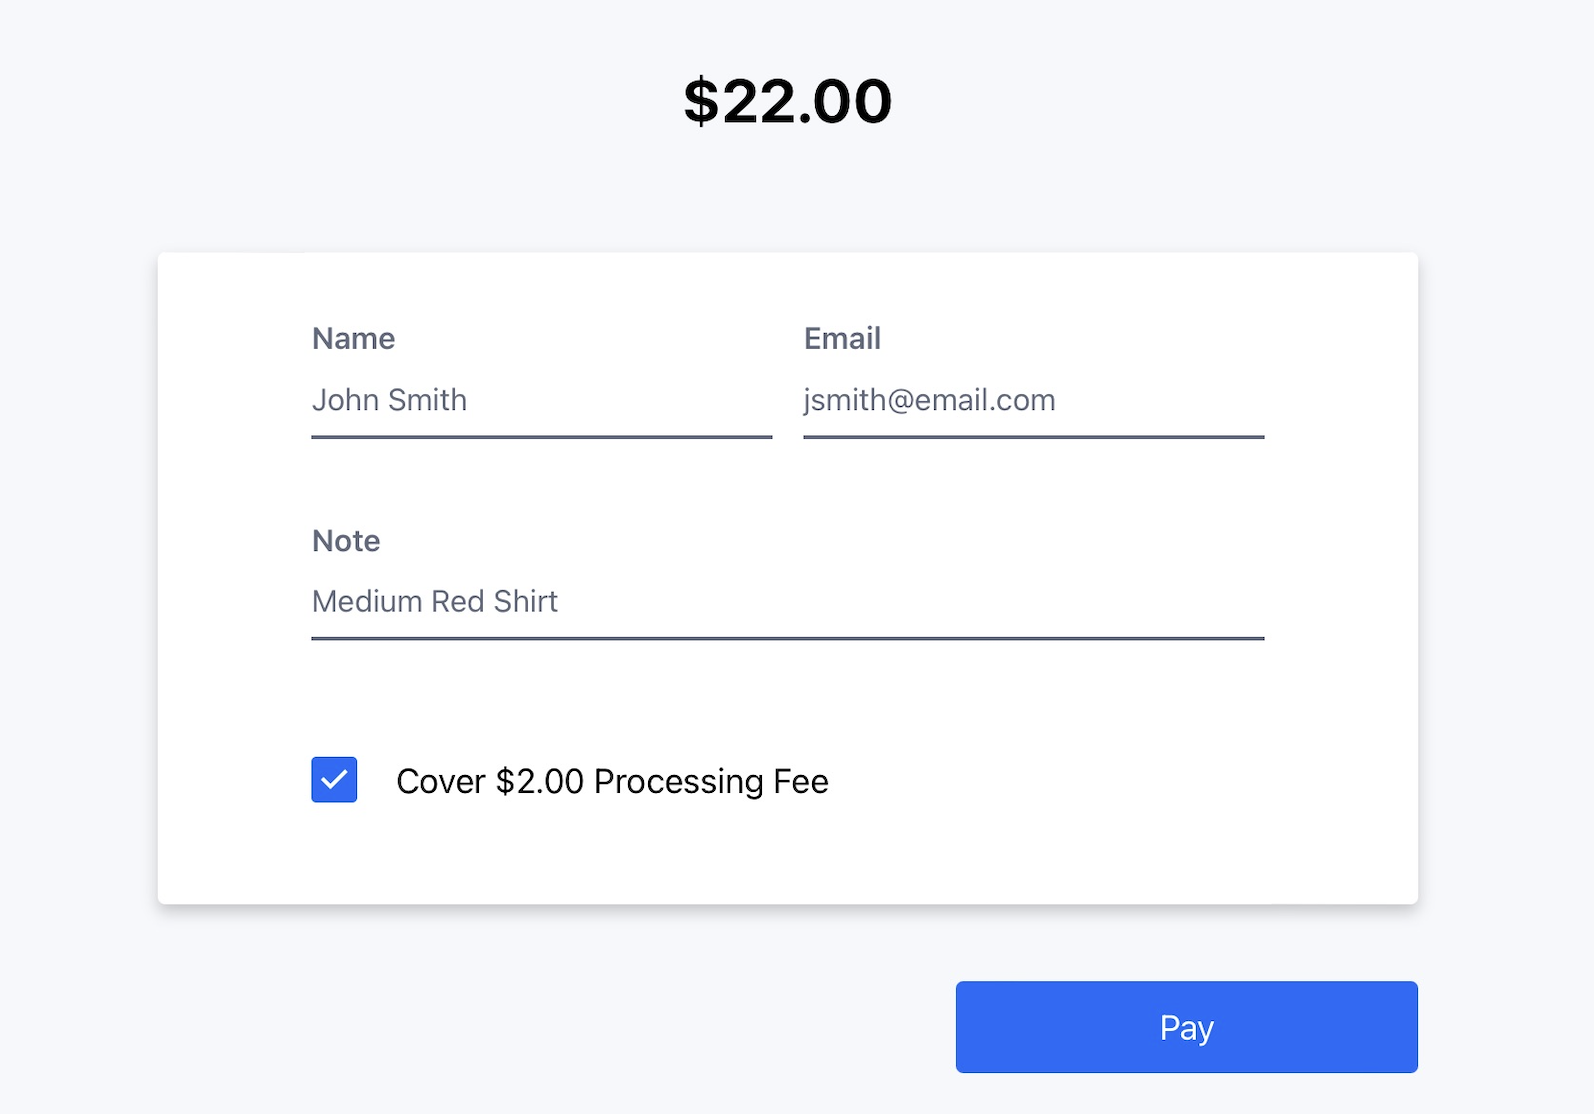Screen dimensions: 1594x1114
Task: Click the "Name" field label
Action: point(353,339)
